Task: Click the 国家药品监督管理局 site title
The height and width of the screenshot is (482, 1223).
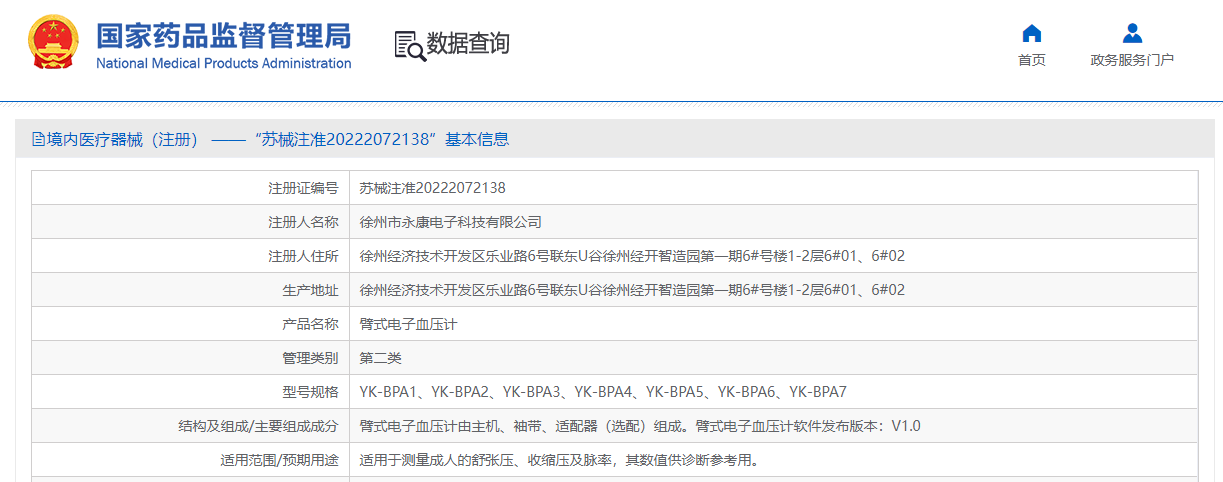Action: click(x=223, y=35)
